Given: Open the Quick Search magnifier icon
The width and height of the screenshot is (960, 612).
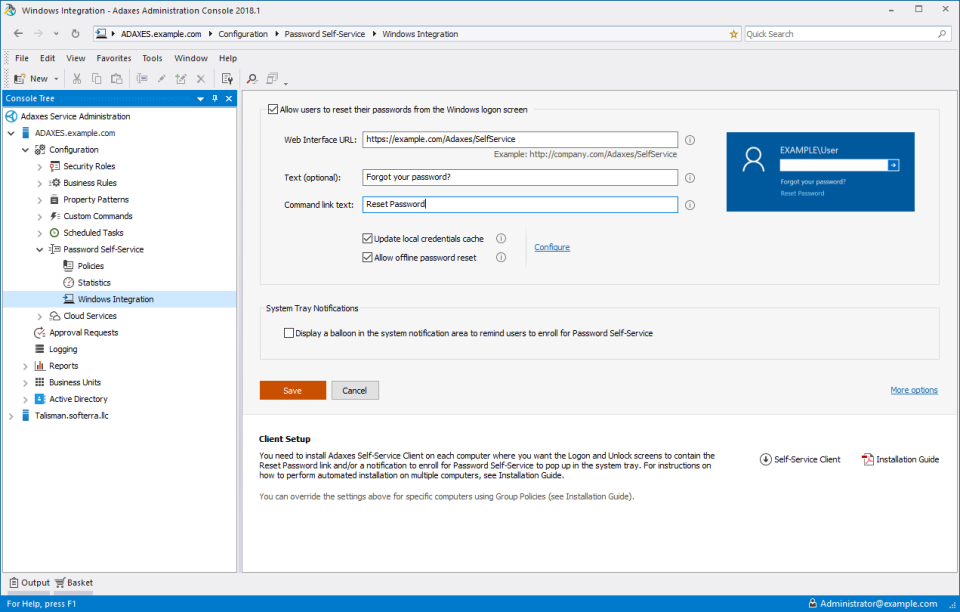Looking at the screenshot, I should click(941, 33).
